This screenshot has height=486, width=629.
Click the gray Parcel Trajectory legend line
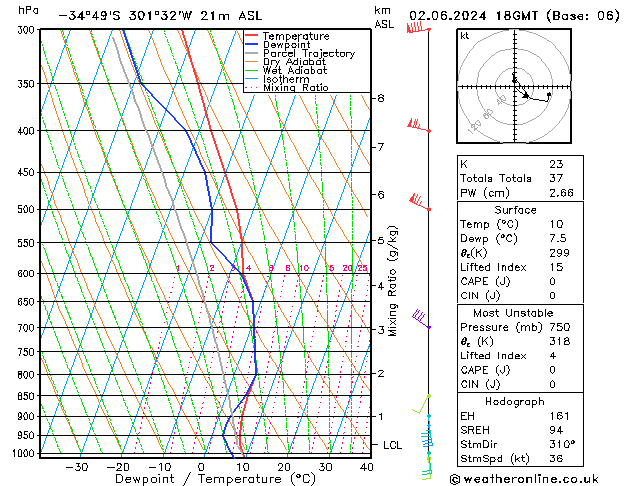pyautogui.click(x=251, y=53)
